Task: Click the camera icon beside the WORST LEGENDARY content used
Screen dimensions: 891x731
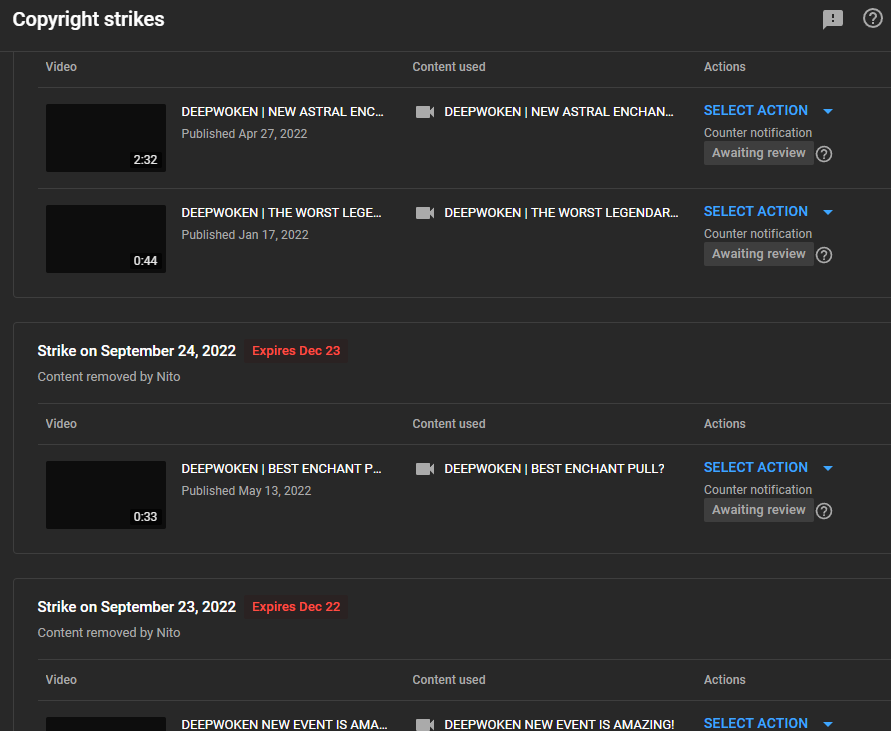Action: (424, 213)
